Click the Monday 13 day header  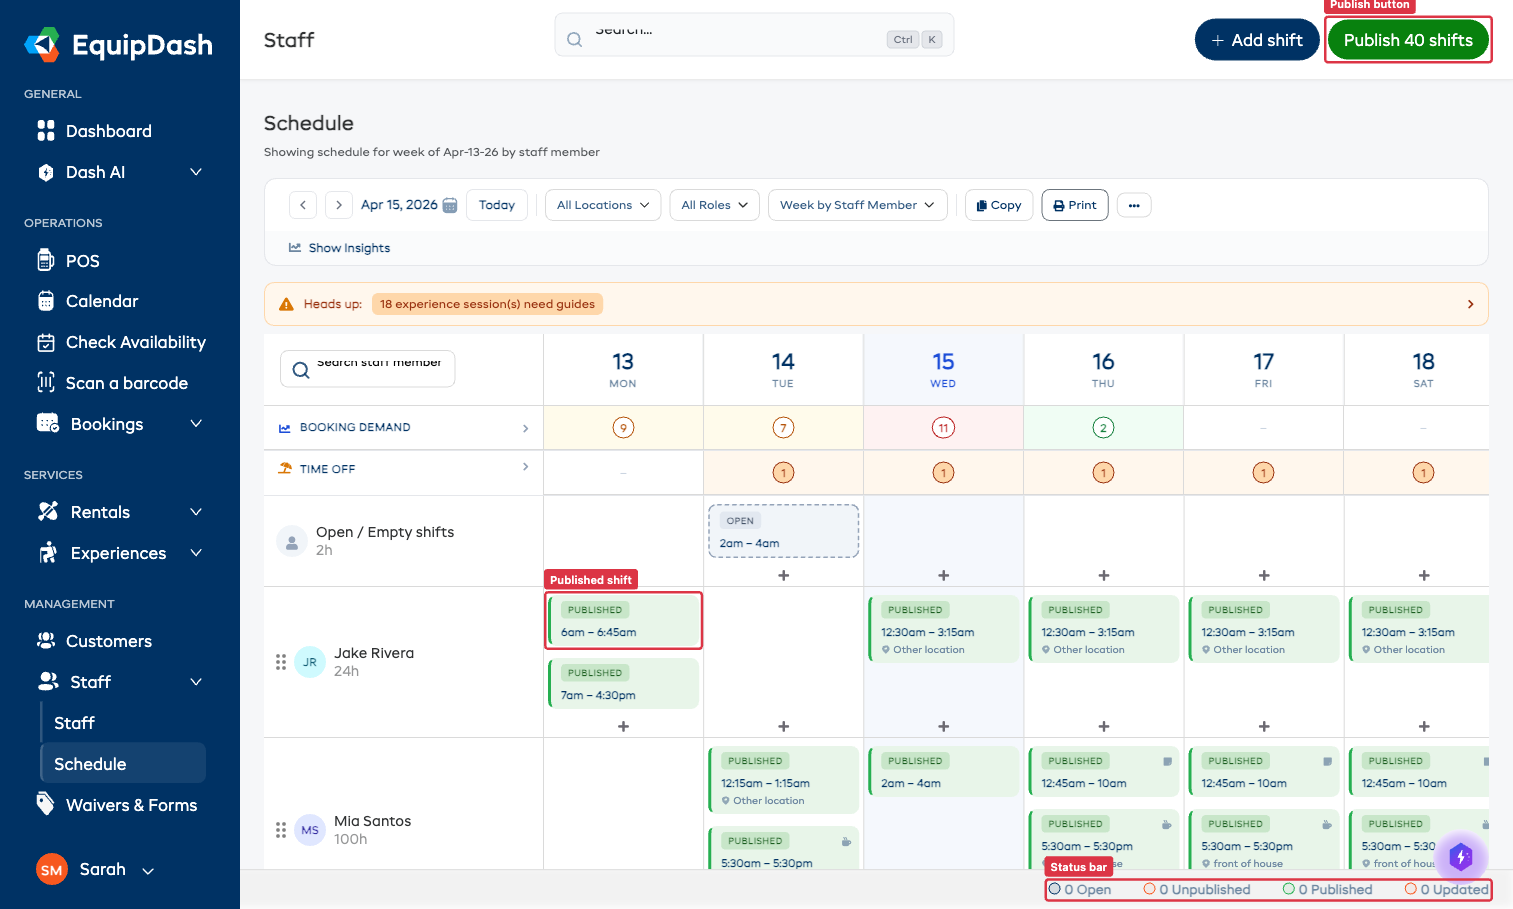(x=623, y=370)
